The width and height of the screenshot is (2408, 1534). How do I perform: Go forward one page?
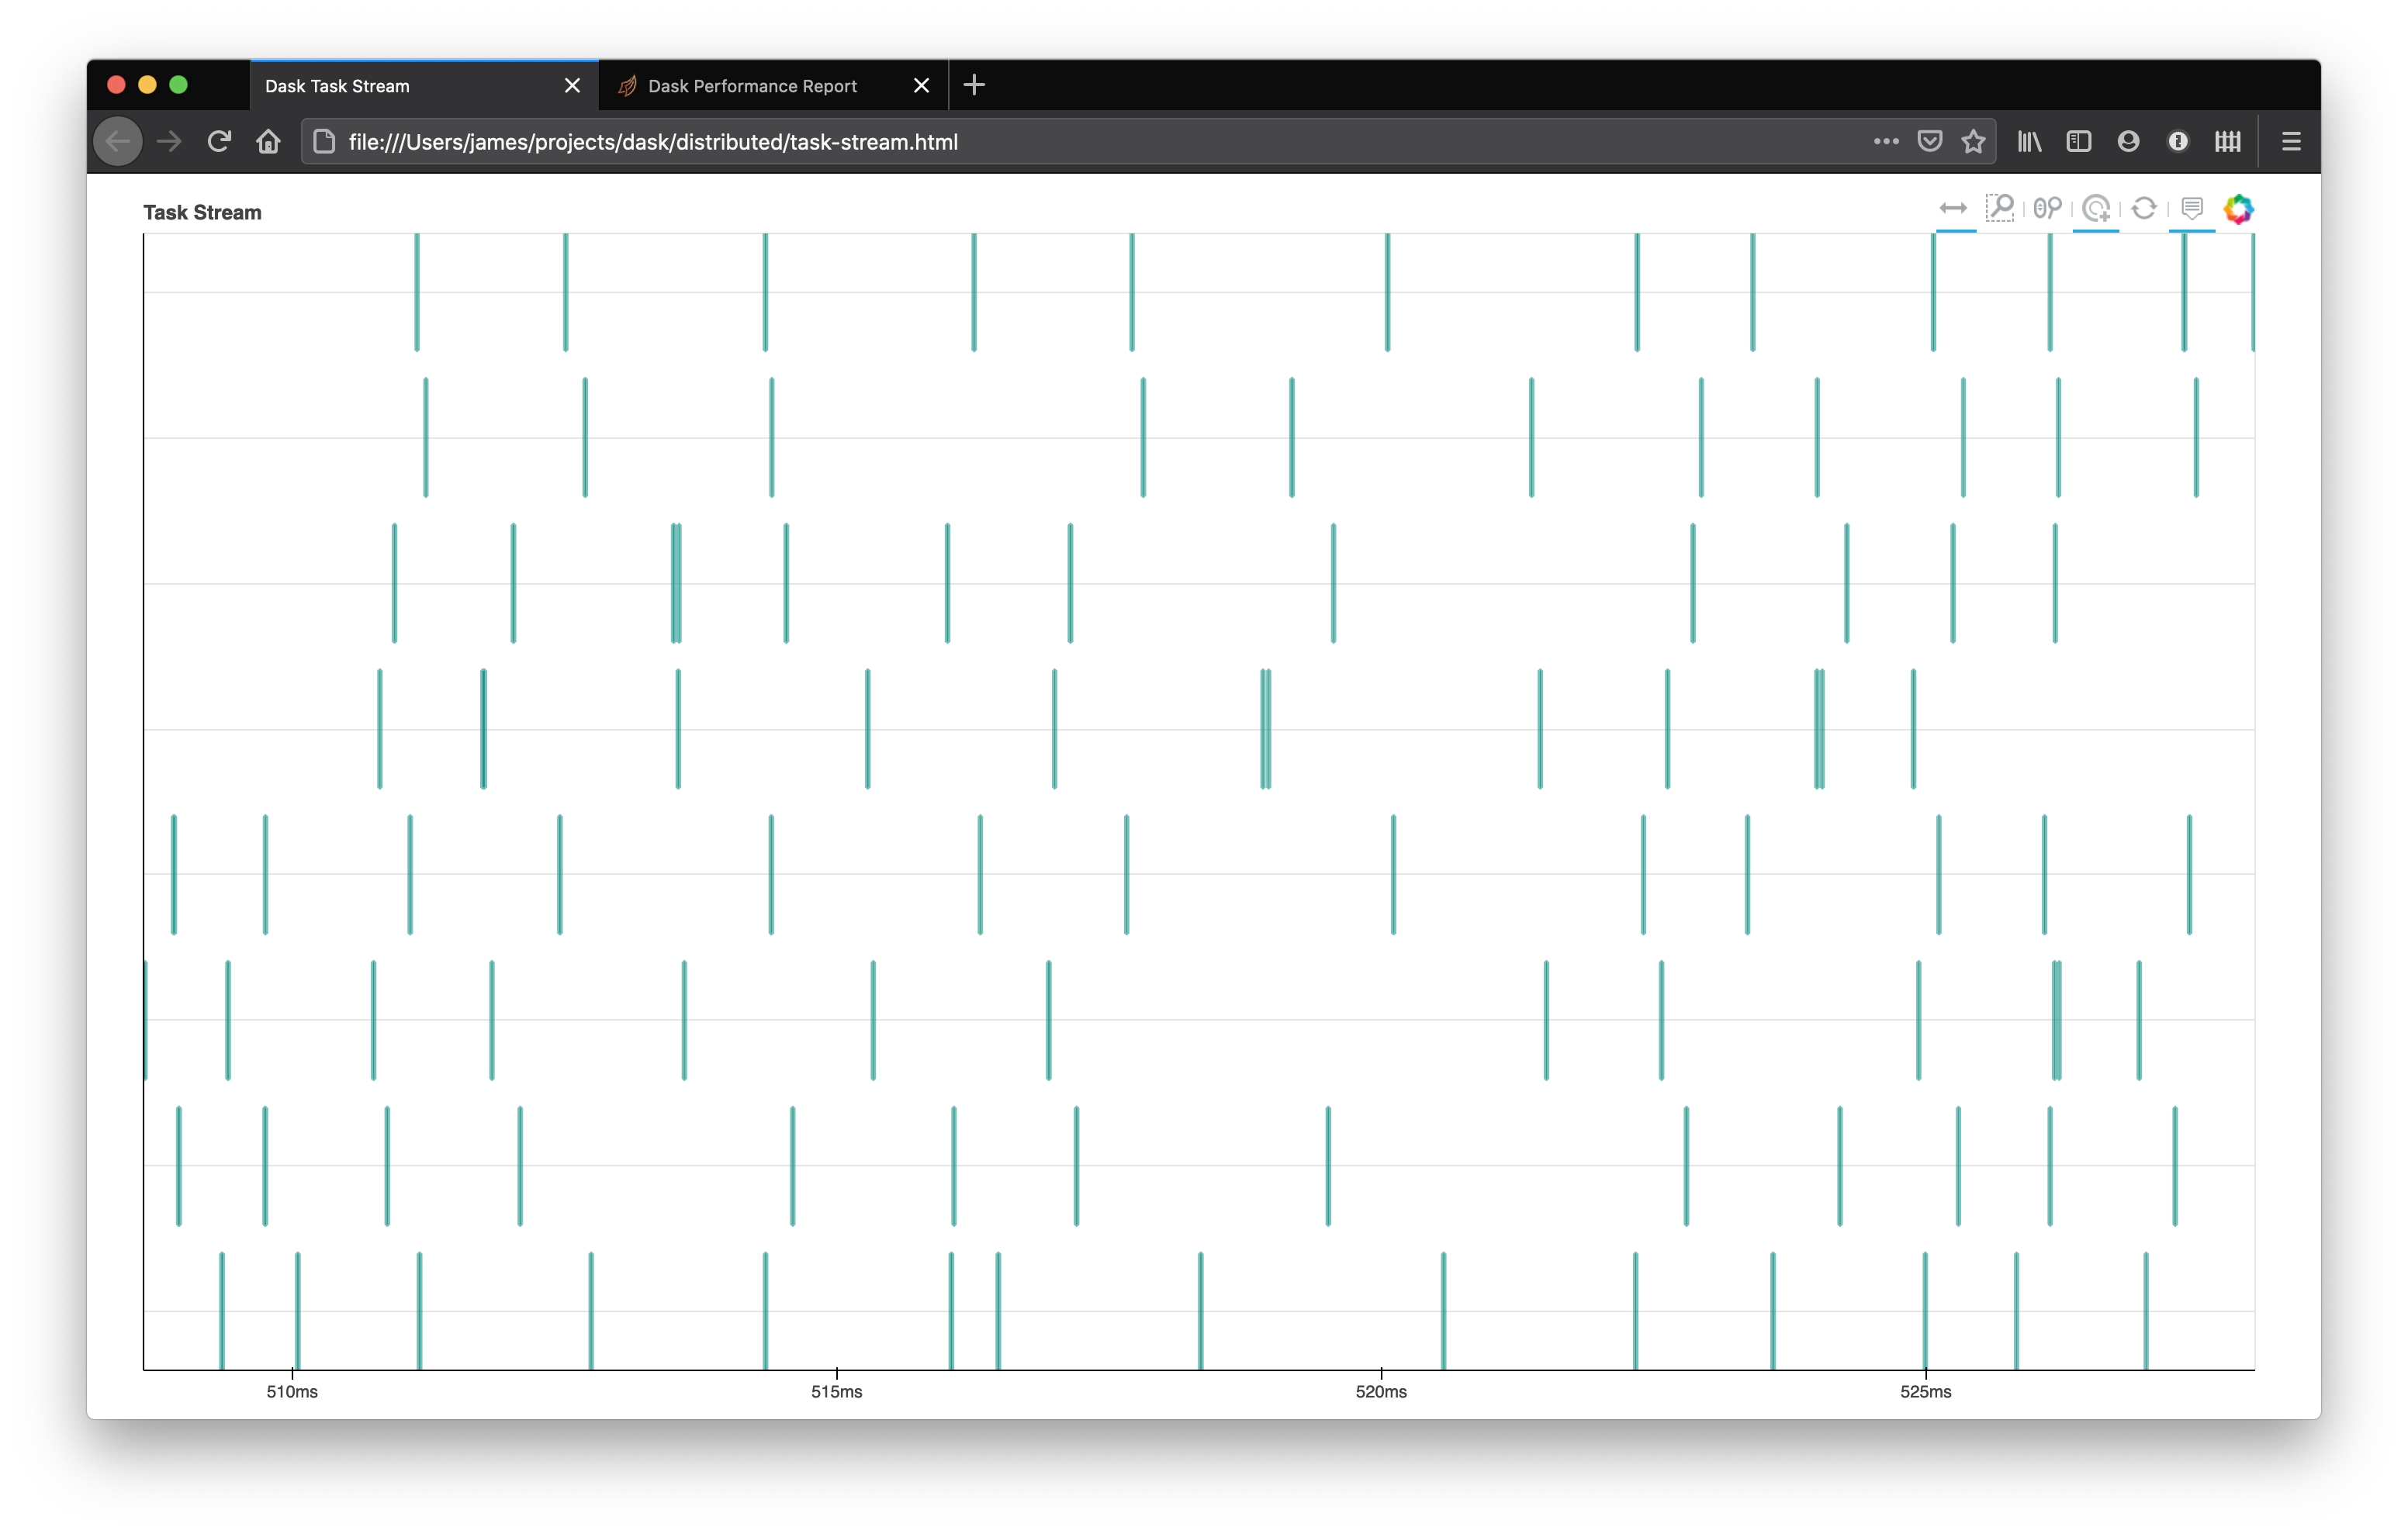(170, 142)
